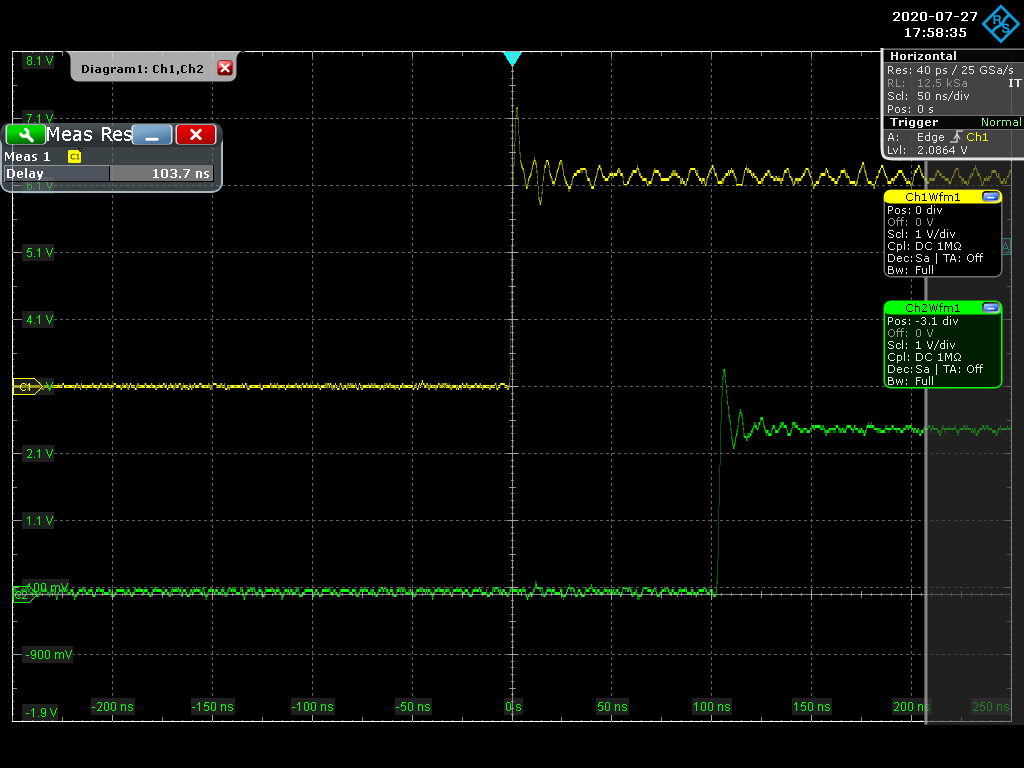The height and width of the screenshot is (768, 1024).
Task: Minimize the Ch2Wfm1 signal box
Action: [990, 308]
